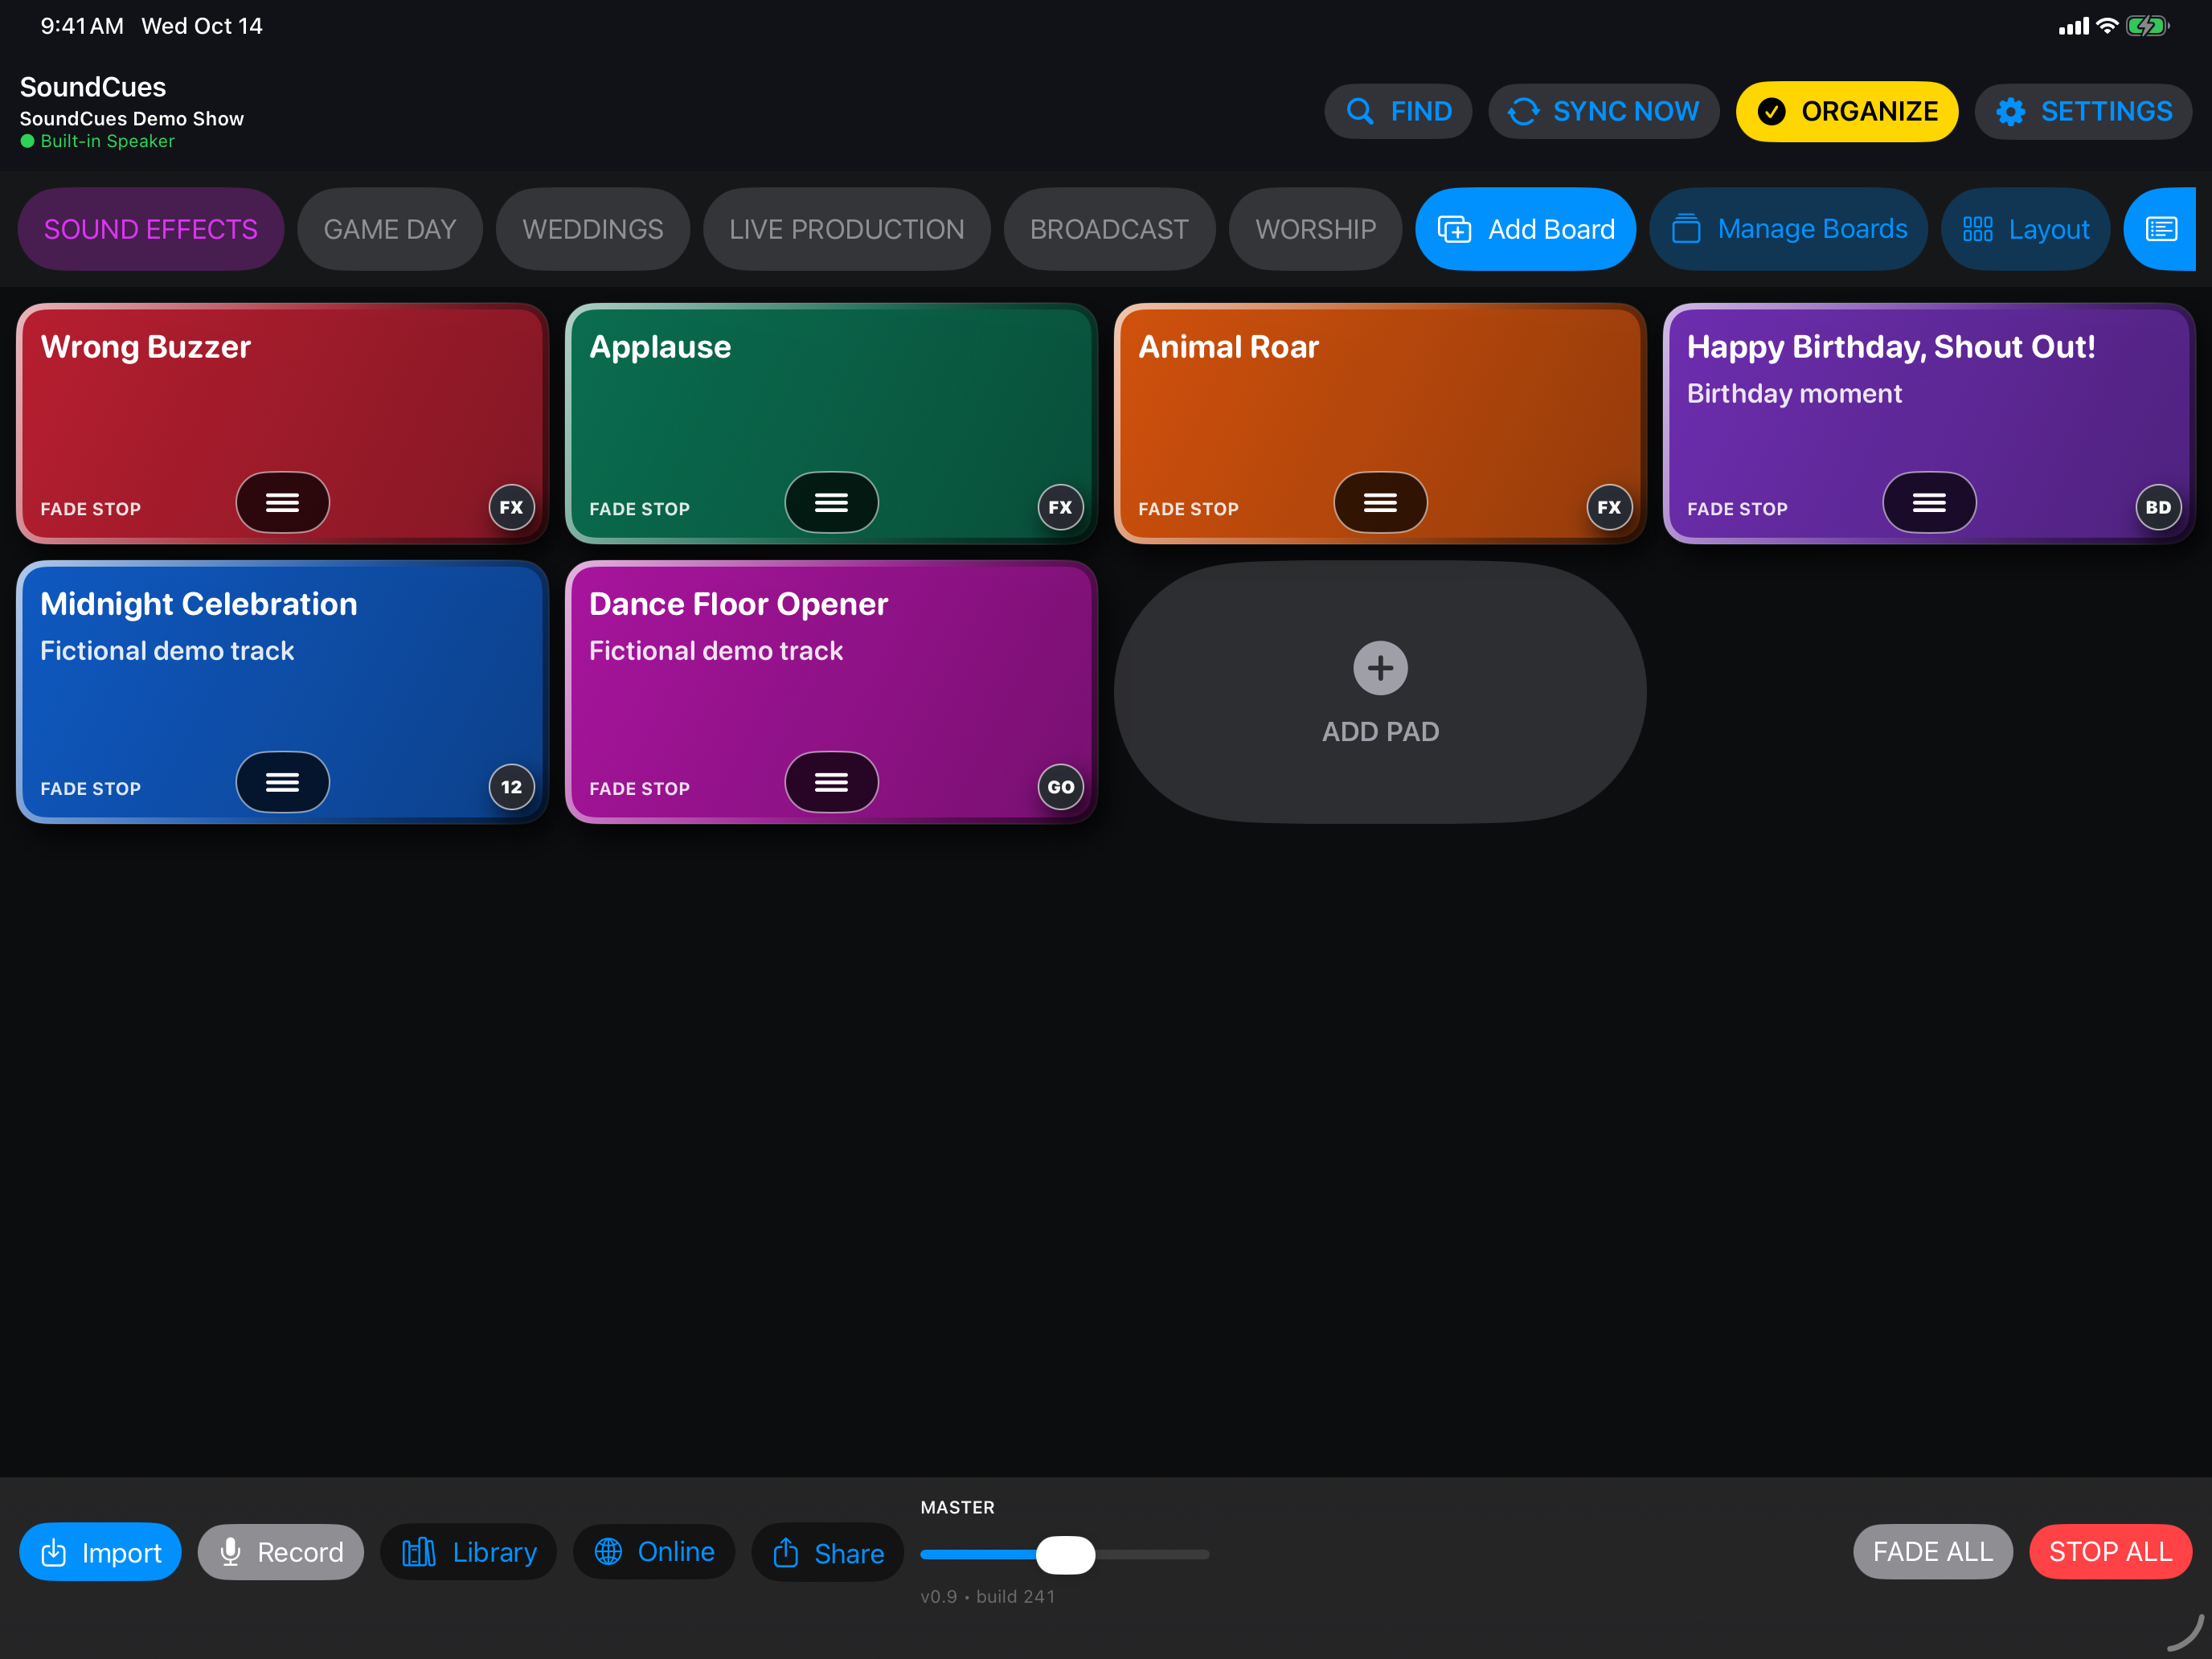Click the FX badge on Applause
This screenshot has height=1659, width=2212.
click(x=1060, y=507)
